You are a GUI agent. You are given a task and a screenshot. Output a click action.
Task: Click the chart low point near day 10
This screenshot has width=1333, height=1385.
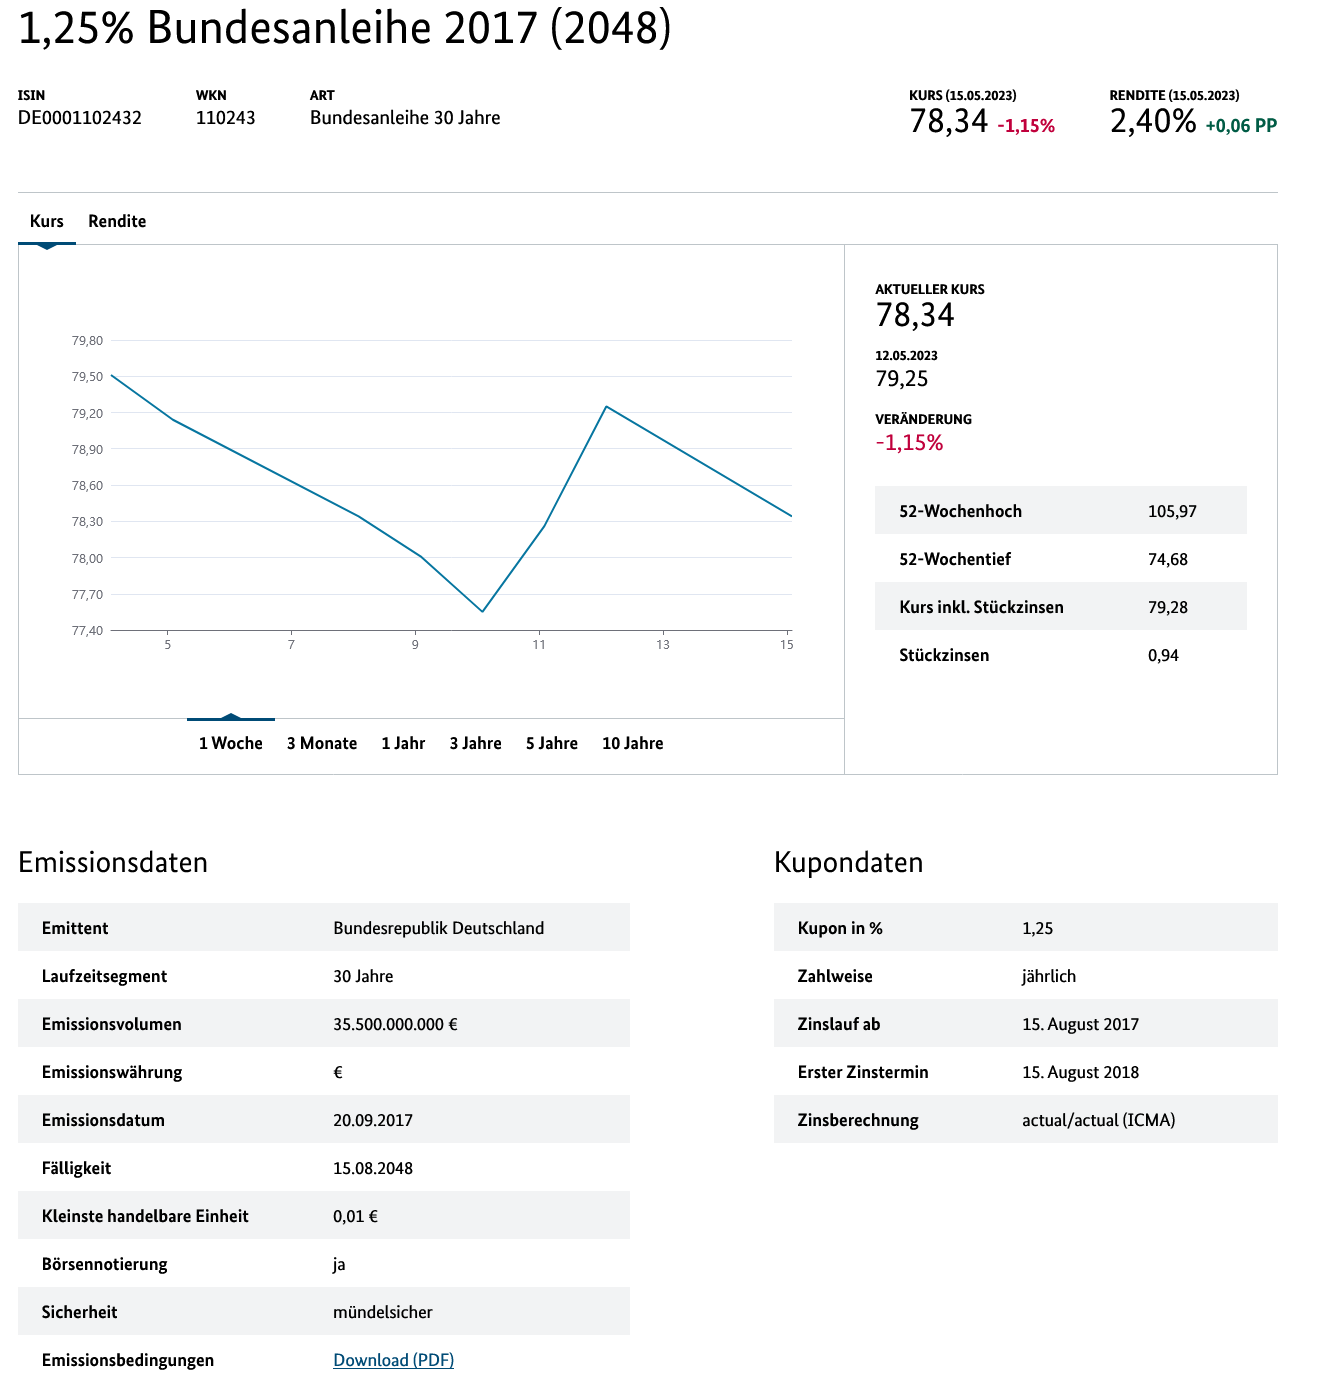coord(483,611)
